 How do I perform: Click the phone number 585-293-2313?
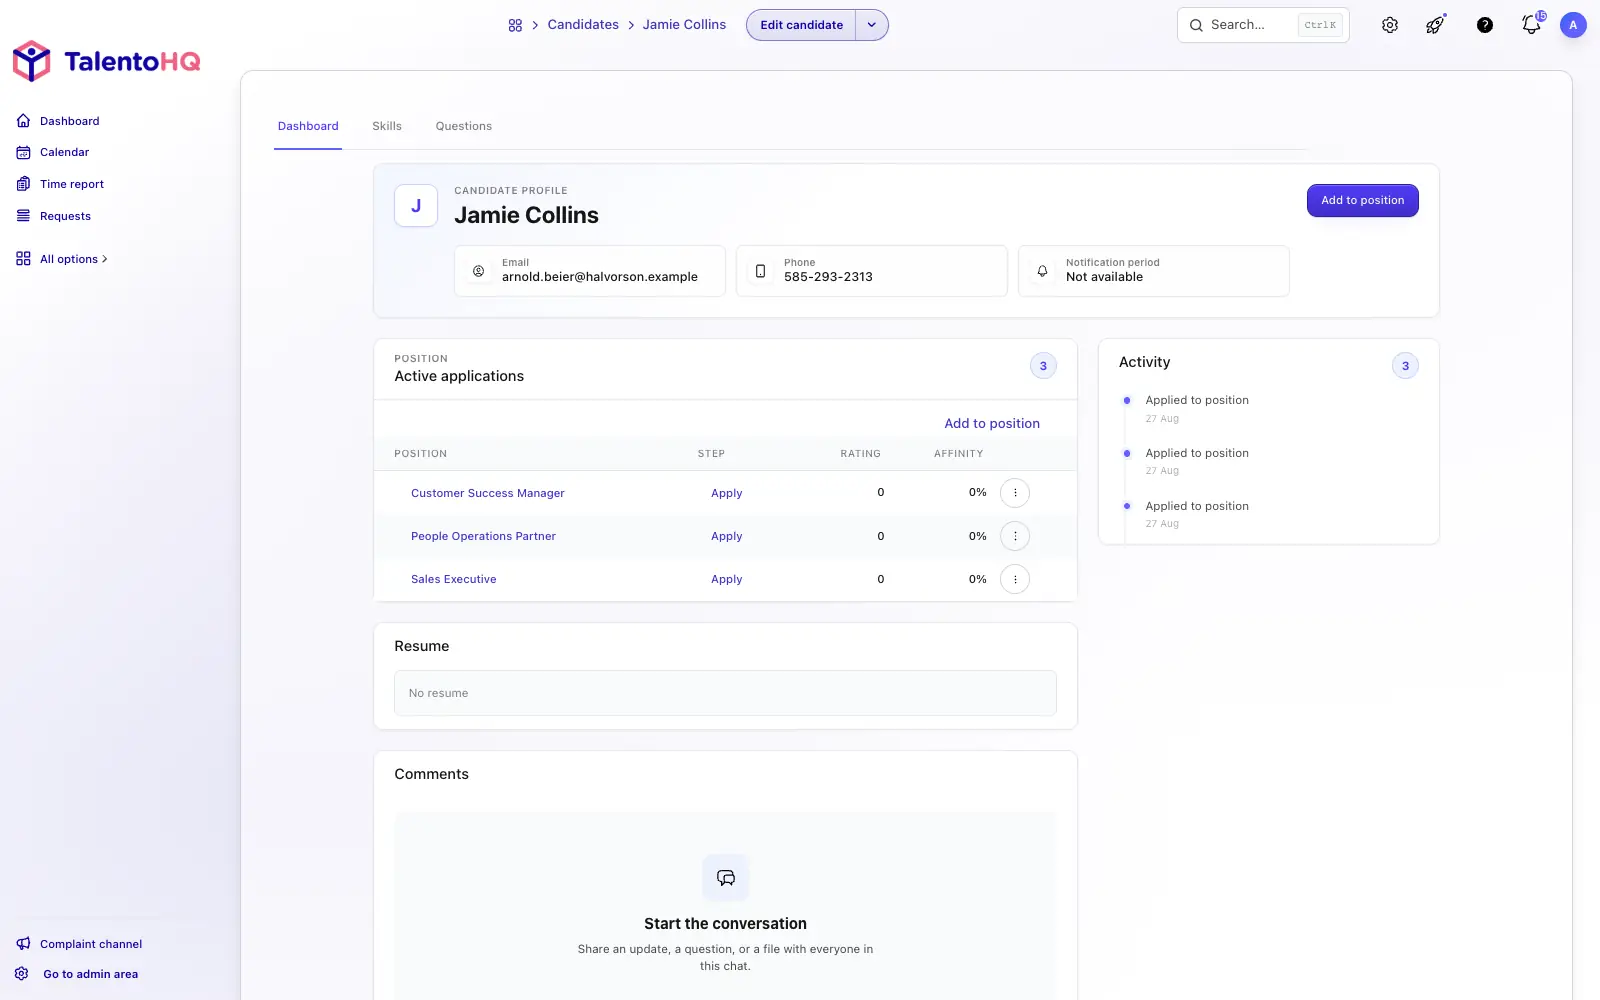coord(828,277)
